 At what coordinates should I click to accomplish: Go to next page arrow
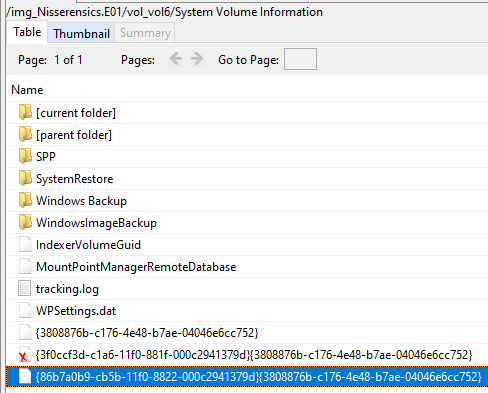(197, 59)
